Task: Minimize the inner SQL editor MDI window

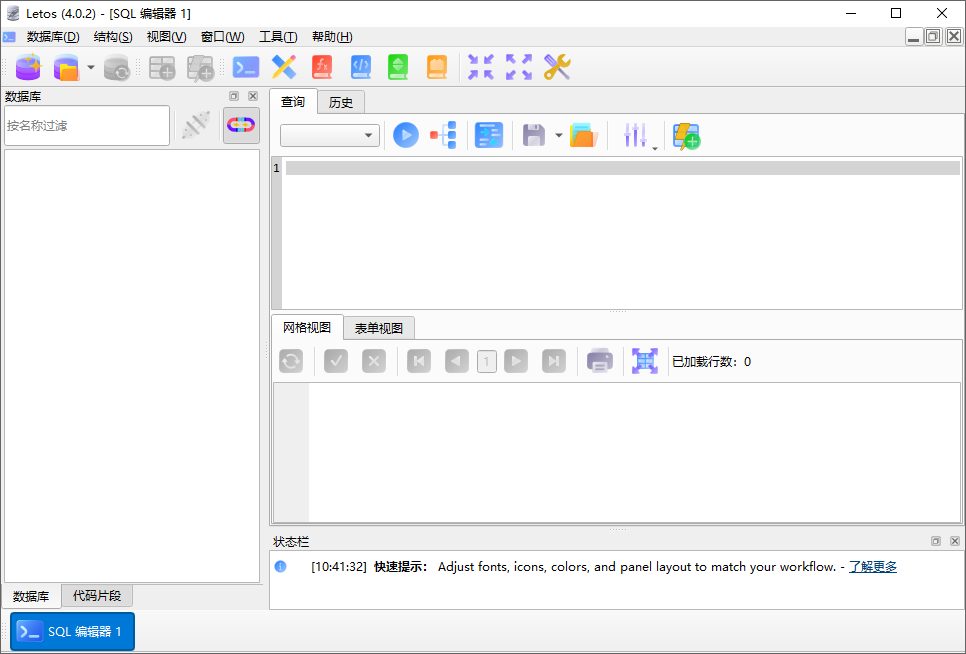Action: tap(914, 37)
